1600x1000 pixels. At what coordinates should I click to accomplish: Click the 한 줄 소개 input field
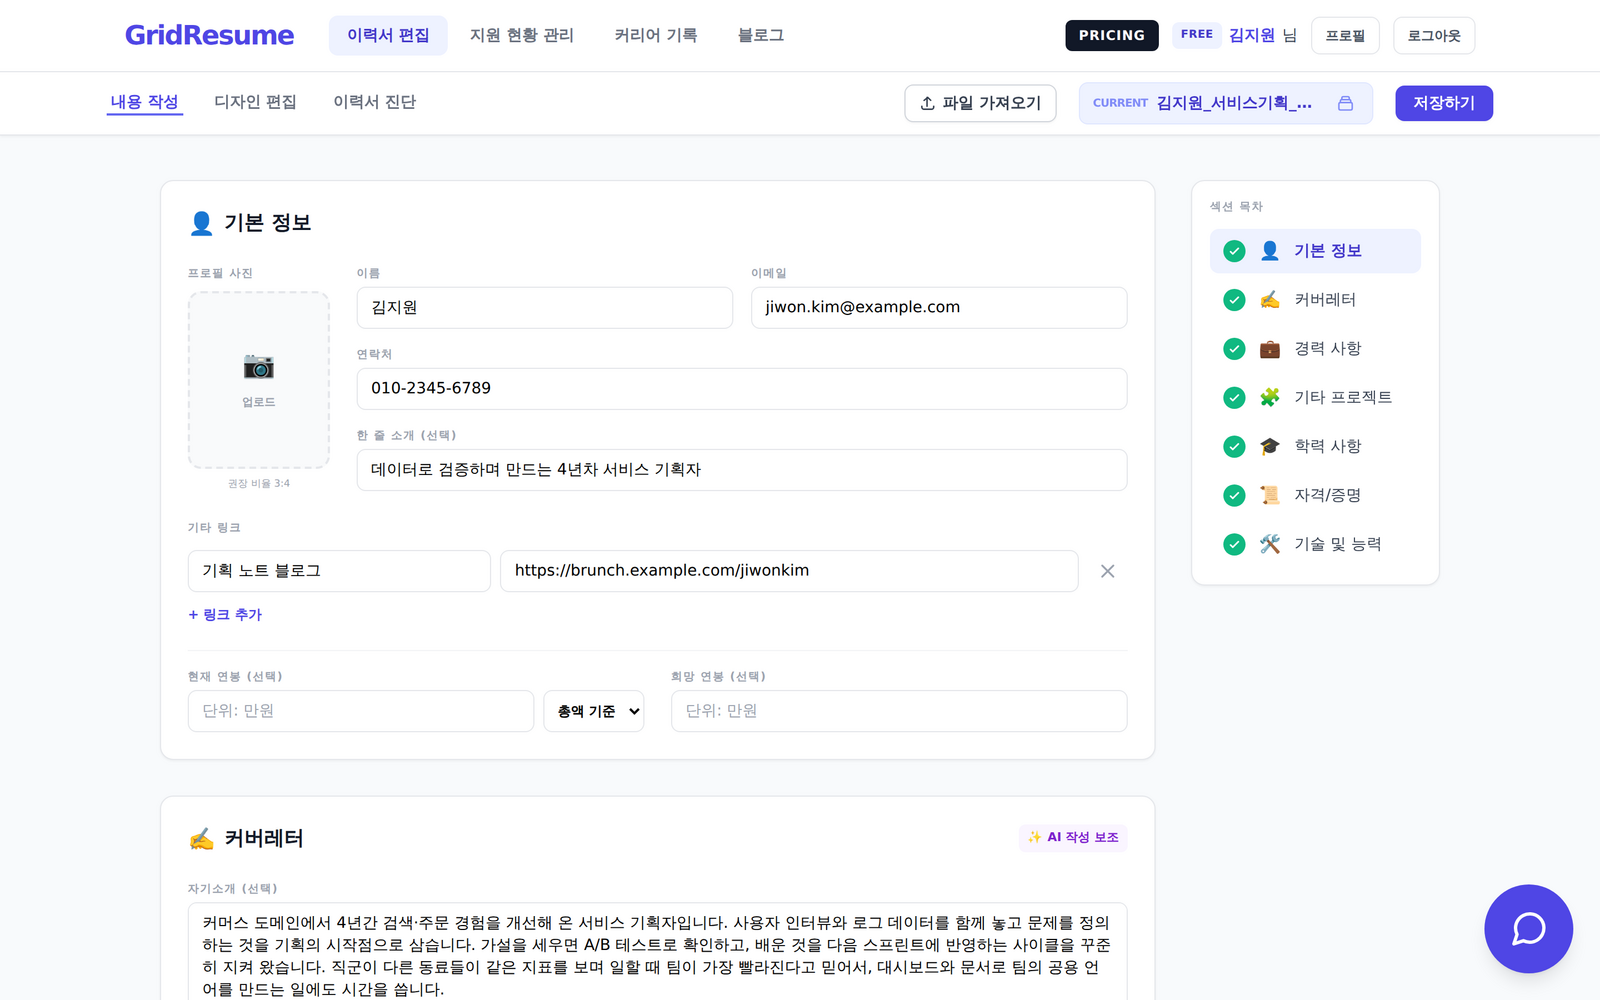click(x=742, y=470)
